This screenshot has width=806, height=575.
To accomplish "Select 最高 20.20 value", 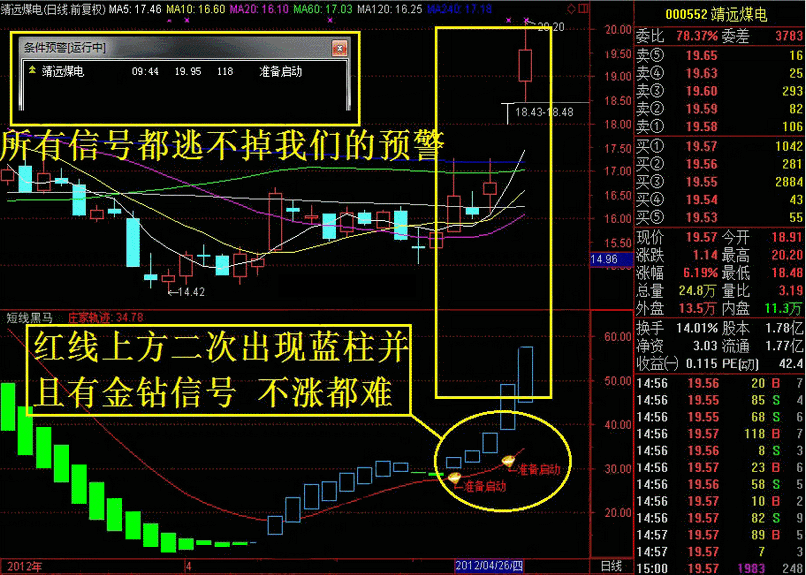I will click(x=787, y=255).
